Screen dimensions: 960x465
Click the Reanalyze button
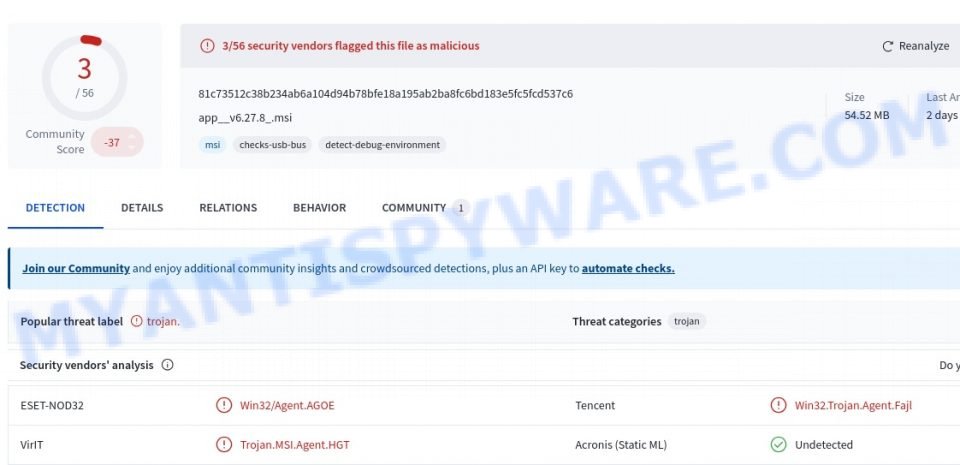pyautogui.click(x=915, y=46)
